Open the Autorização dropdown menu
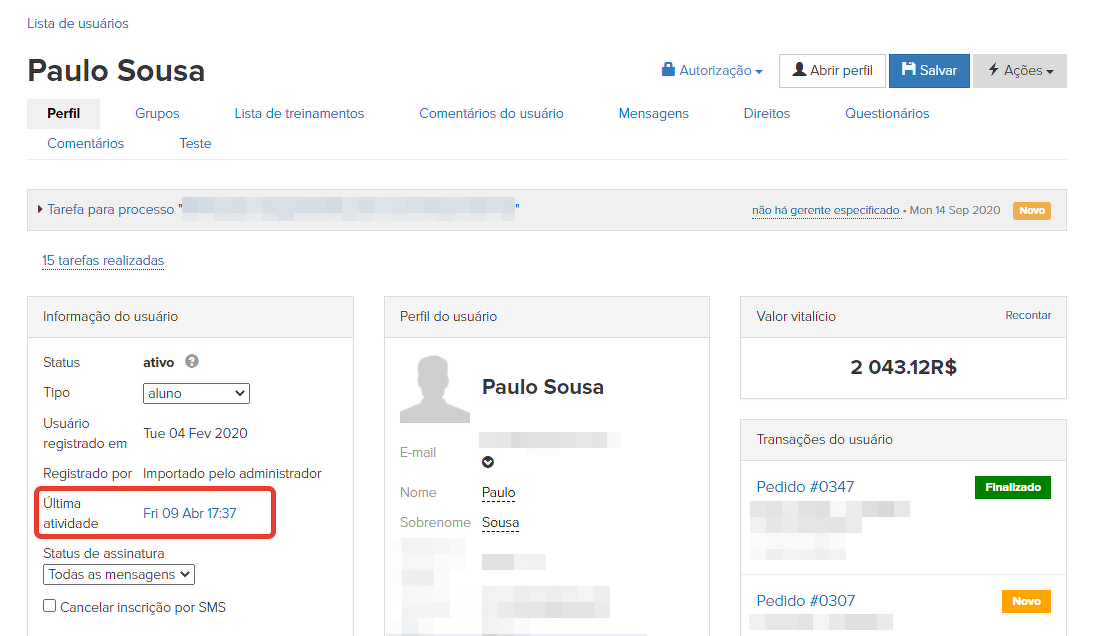1097x636 pixels. pos(712,71)
